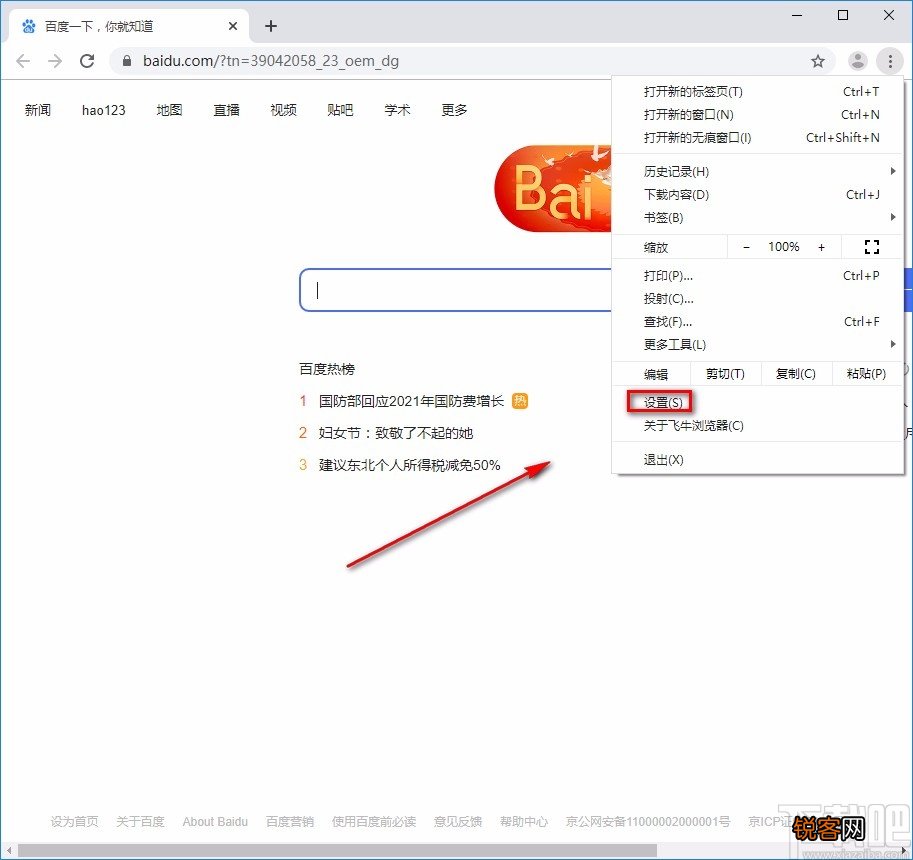The height and width of the screenshot is (860, 913).
Task: Open the hao123 navigation link
Action: coord(104,110)
